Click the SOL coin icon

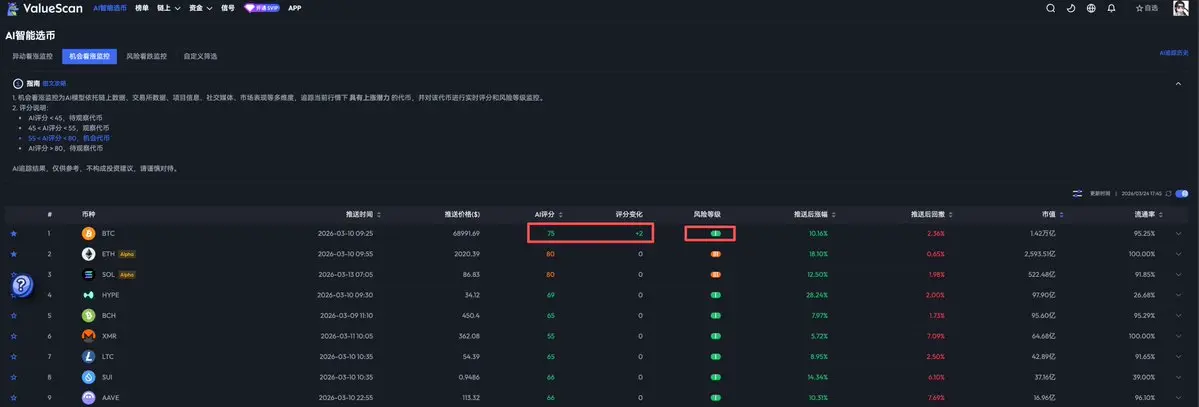pyautogui.click(x=89, y=275)
